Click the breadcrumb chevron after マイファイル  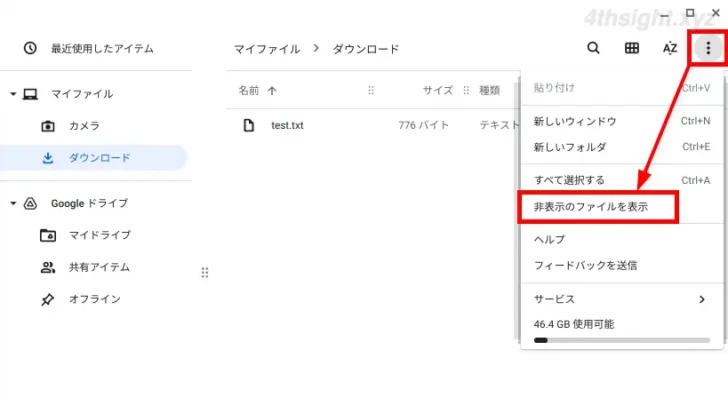316,48
